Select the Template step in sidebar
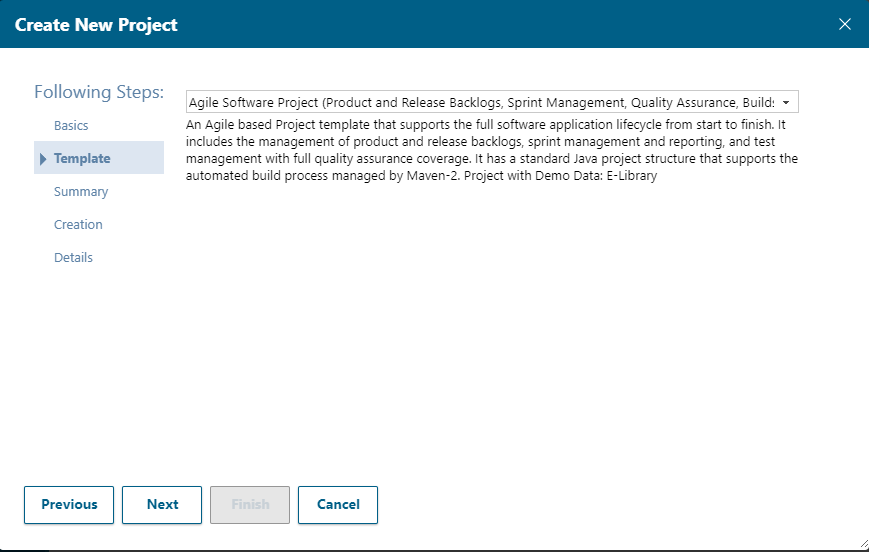The height and width of the screenshot is (552, 869). click(x=82, y=159)
